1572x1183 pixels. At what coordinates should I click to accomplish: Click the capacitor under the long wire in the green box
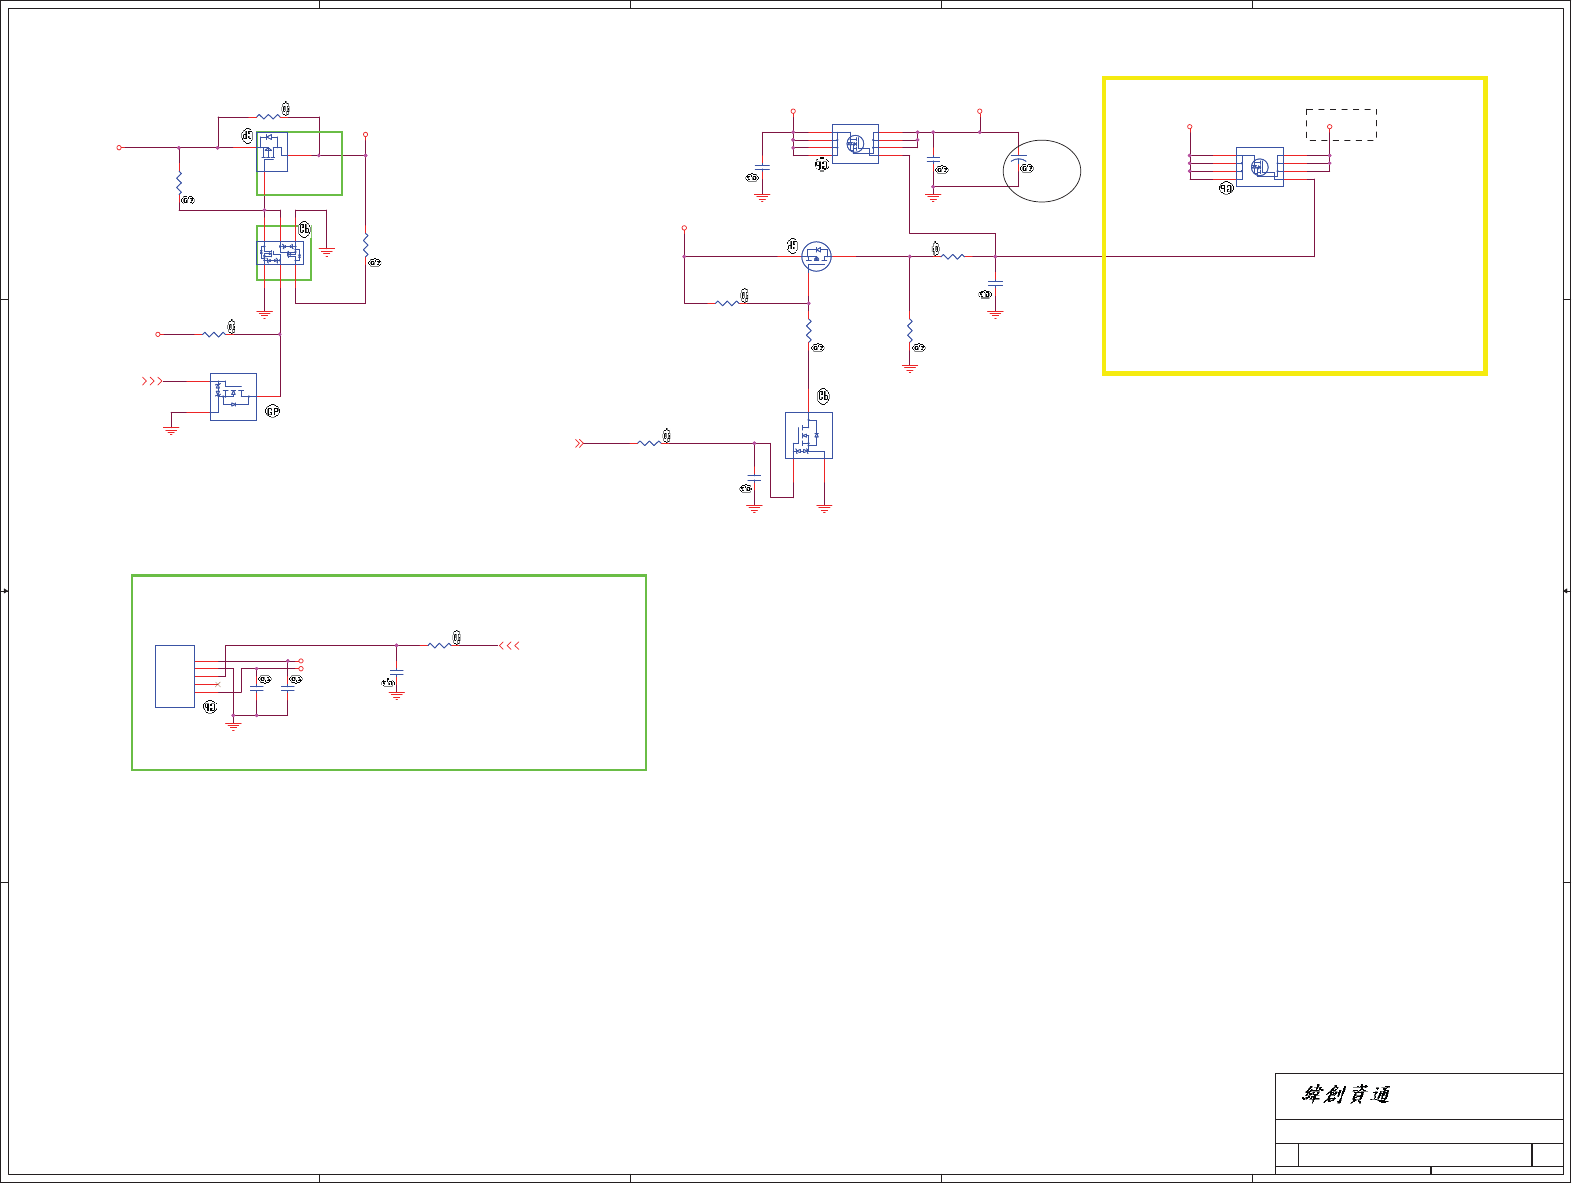397,672
